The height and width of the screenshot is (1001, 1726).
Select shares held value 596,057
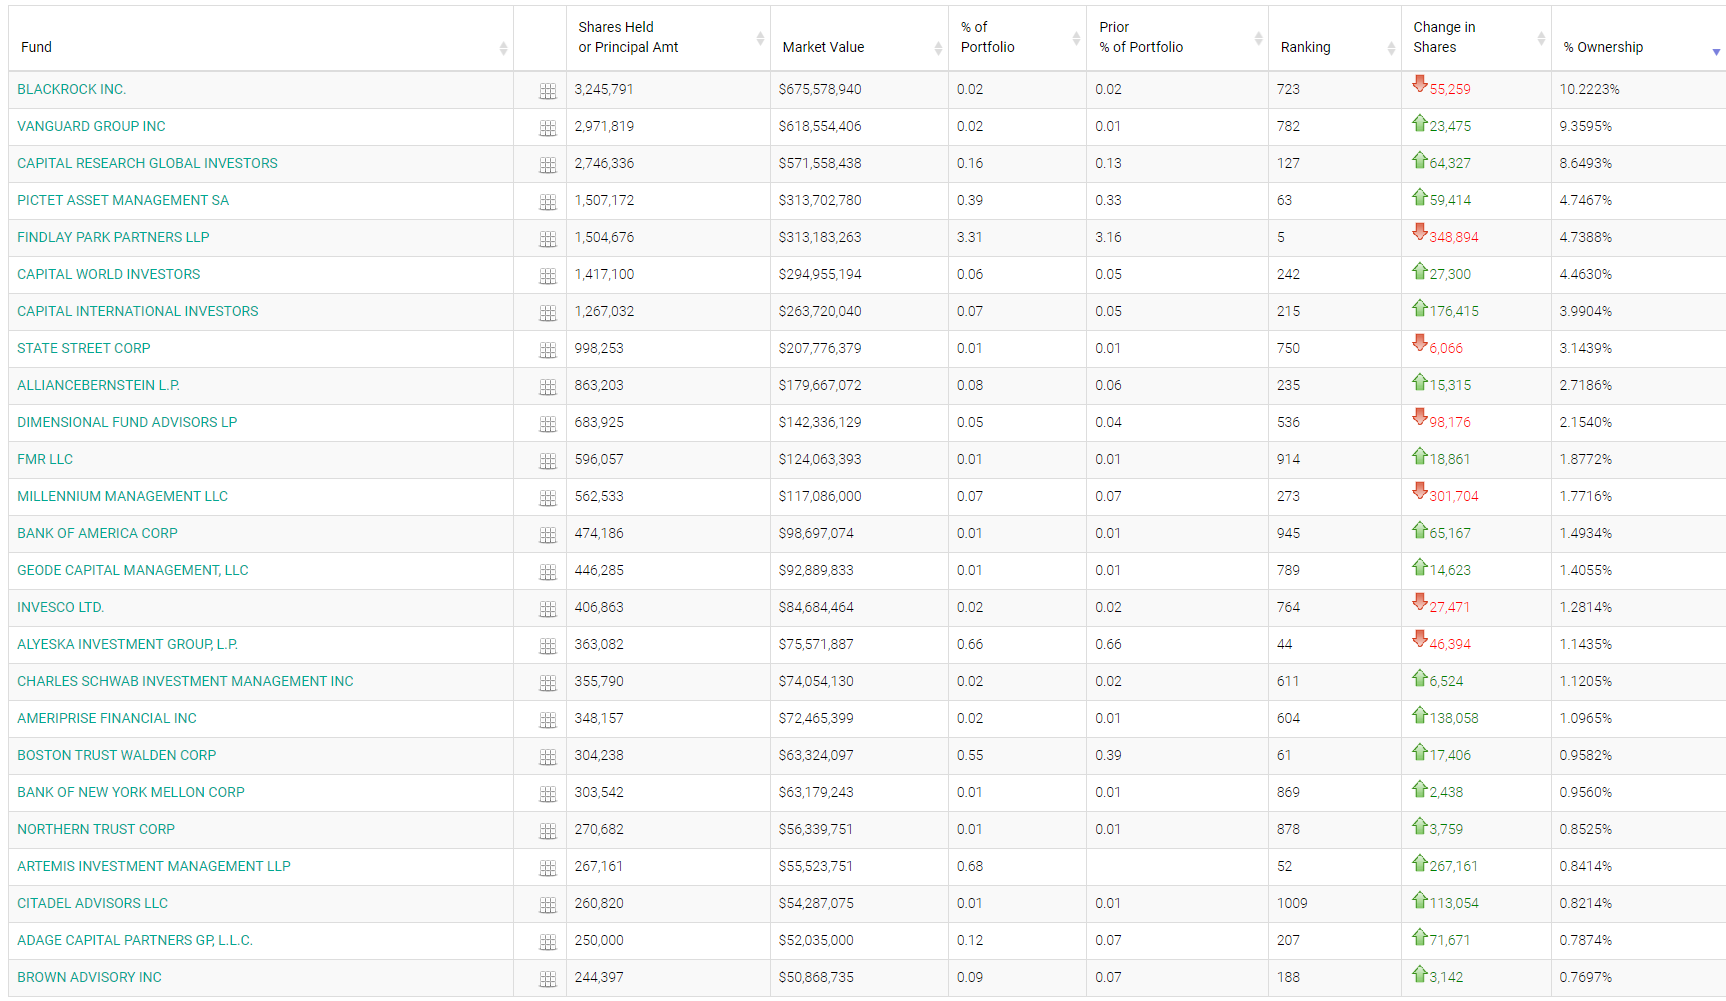[x=598, y=459]
